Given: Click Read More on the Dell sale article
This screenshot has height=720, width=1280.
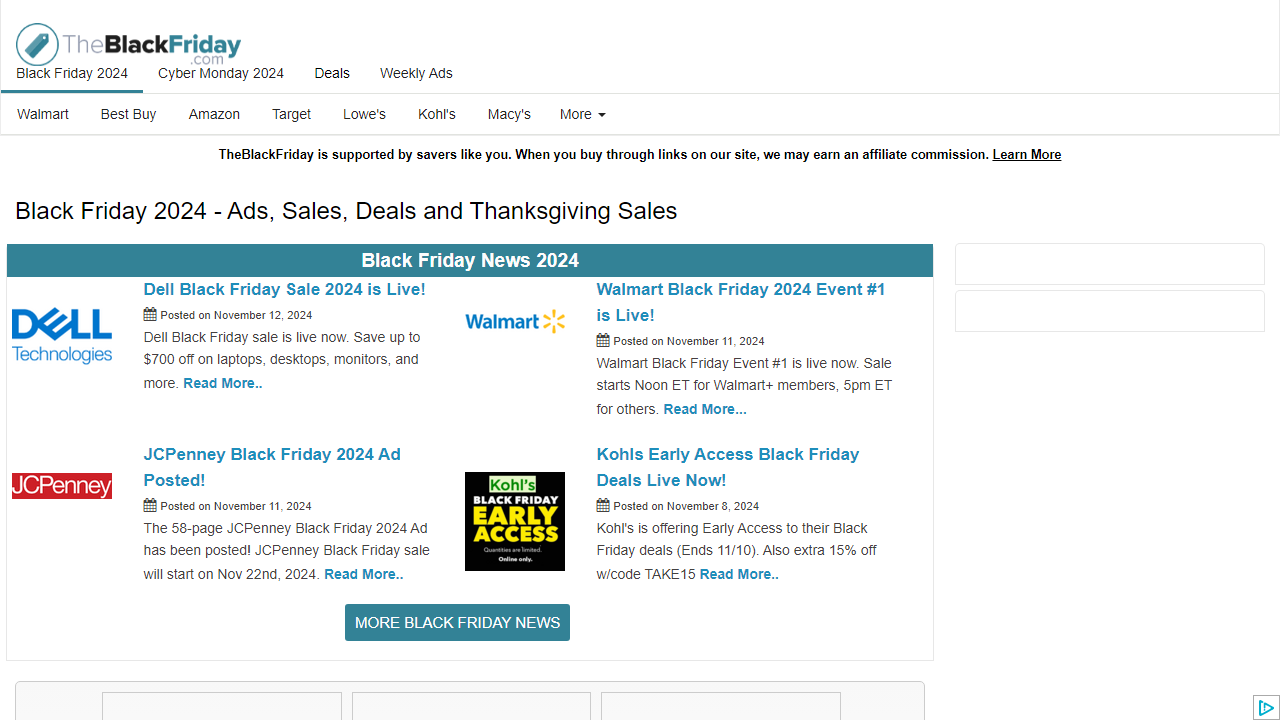Looking at the screenshot, I should click(222, 383).
